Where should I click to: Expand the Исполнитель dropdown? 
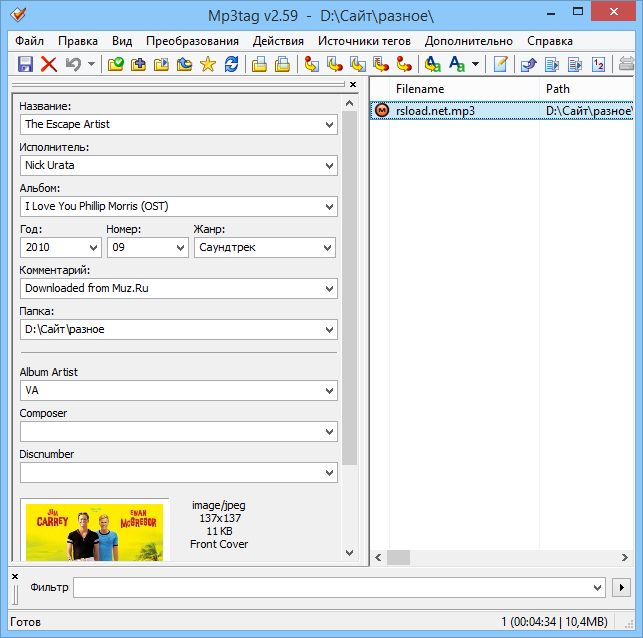[x=329, y=166]
